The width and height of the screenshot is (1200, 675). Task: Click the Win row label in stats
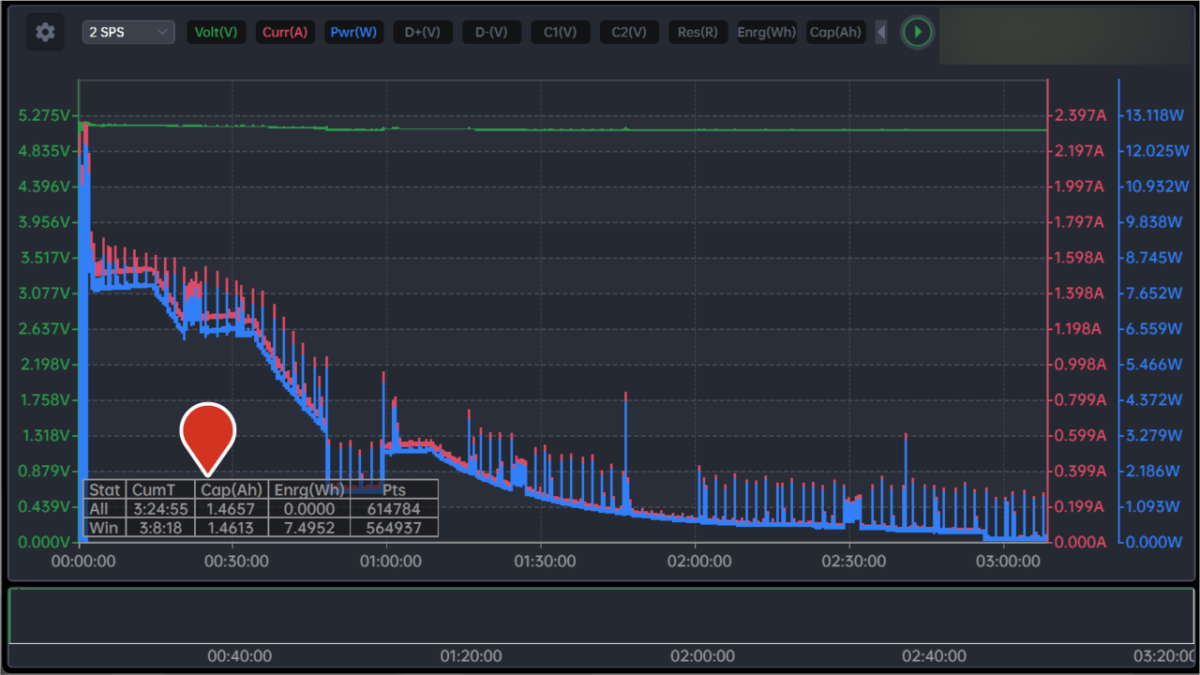105,527
